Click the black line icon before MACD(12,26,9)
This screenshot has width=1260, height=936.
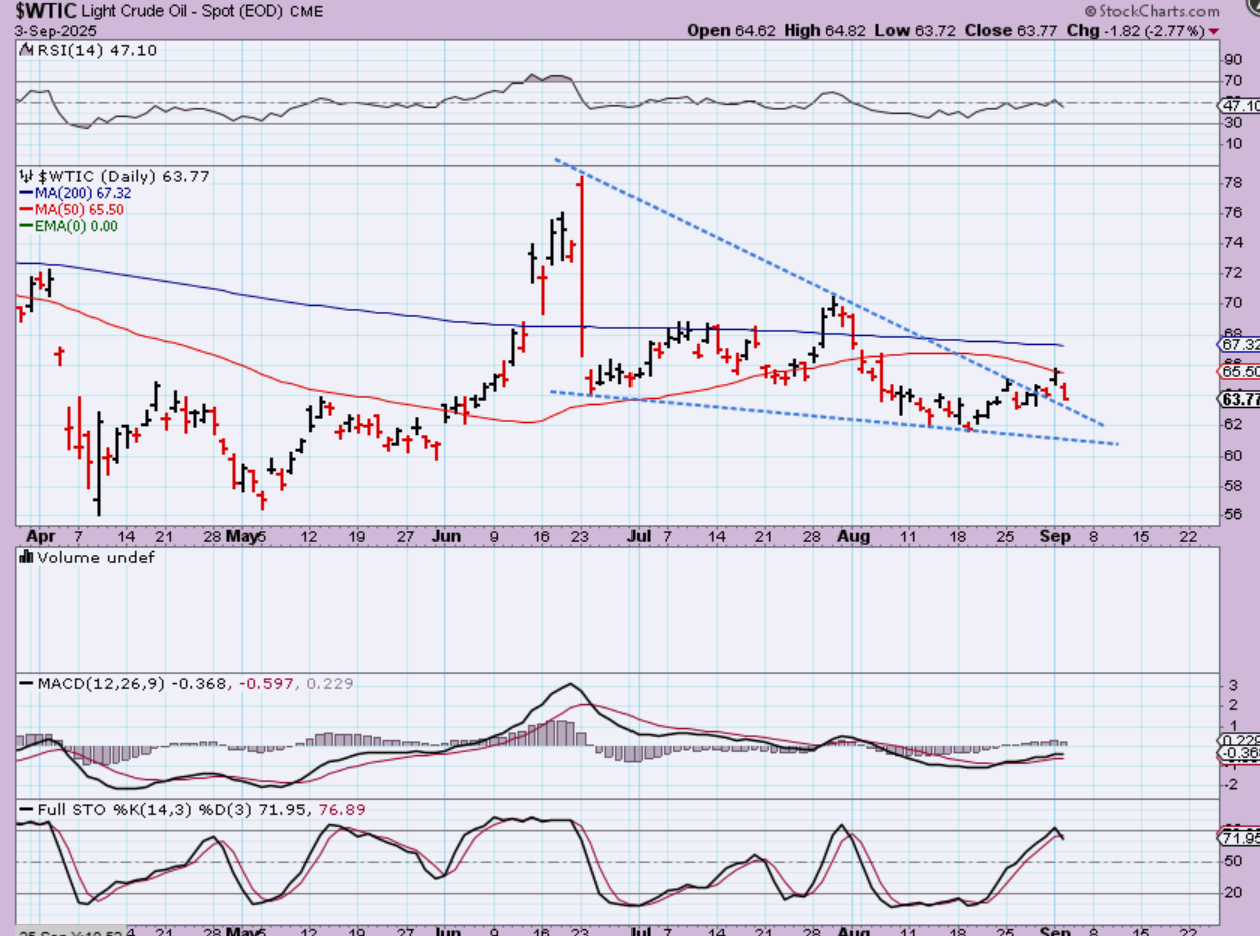pos(26,684)
